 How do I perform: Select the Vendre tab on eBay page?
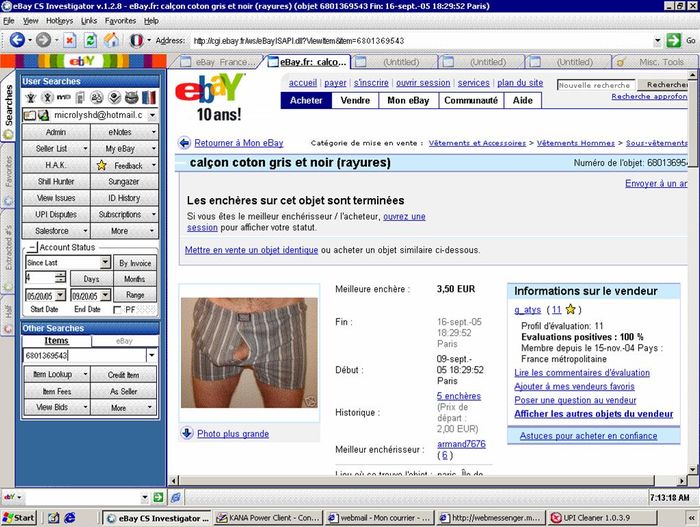355,100
